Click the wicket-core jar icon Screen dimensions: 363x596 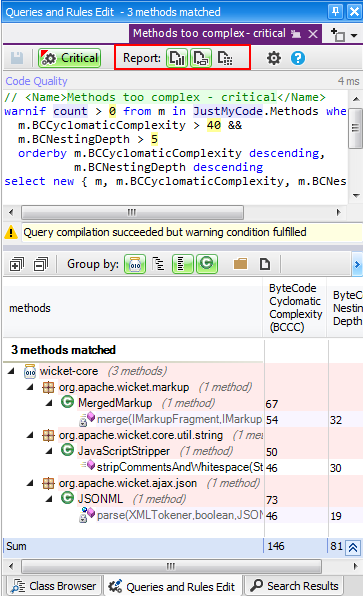[30, 371]
